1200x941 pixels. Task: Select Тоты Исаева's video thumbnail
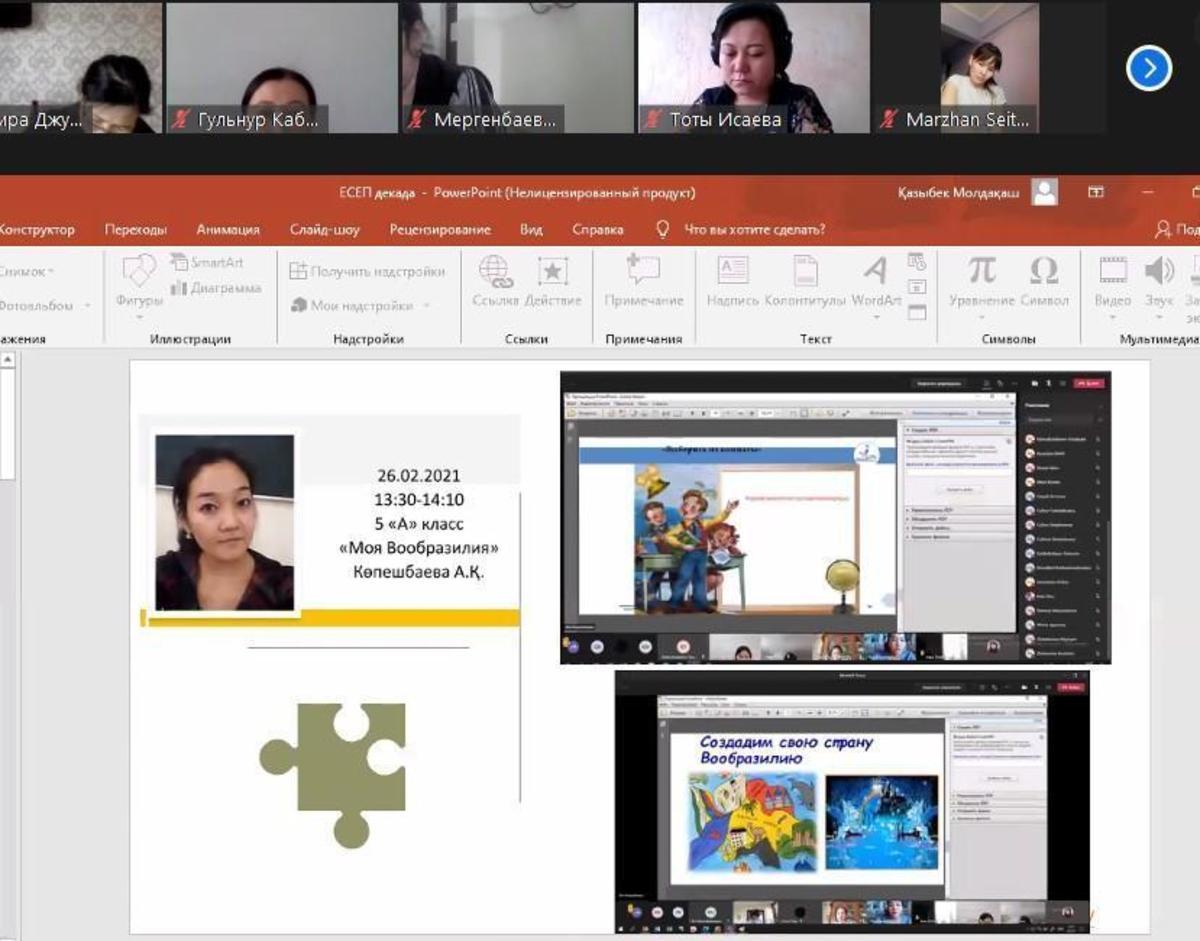click(x=754, y=68)
